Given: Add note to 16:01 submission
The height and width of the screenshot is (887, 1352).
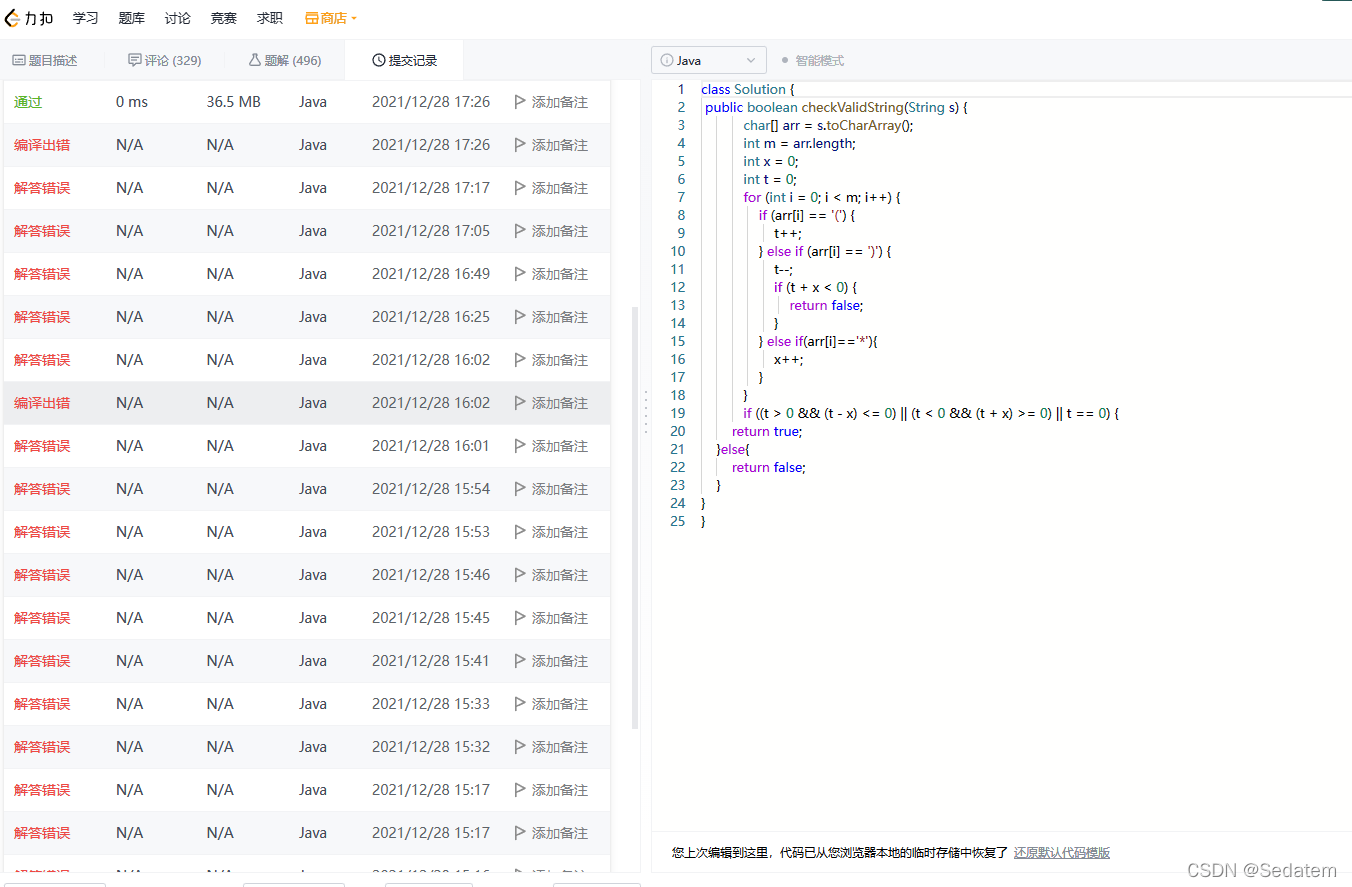Looking at the screenshot, I should pyautogui.click(x=551, y=446).
